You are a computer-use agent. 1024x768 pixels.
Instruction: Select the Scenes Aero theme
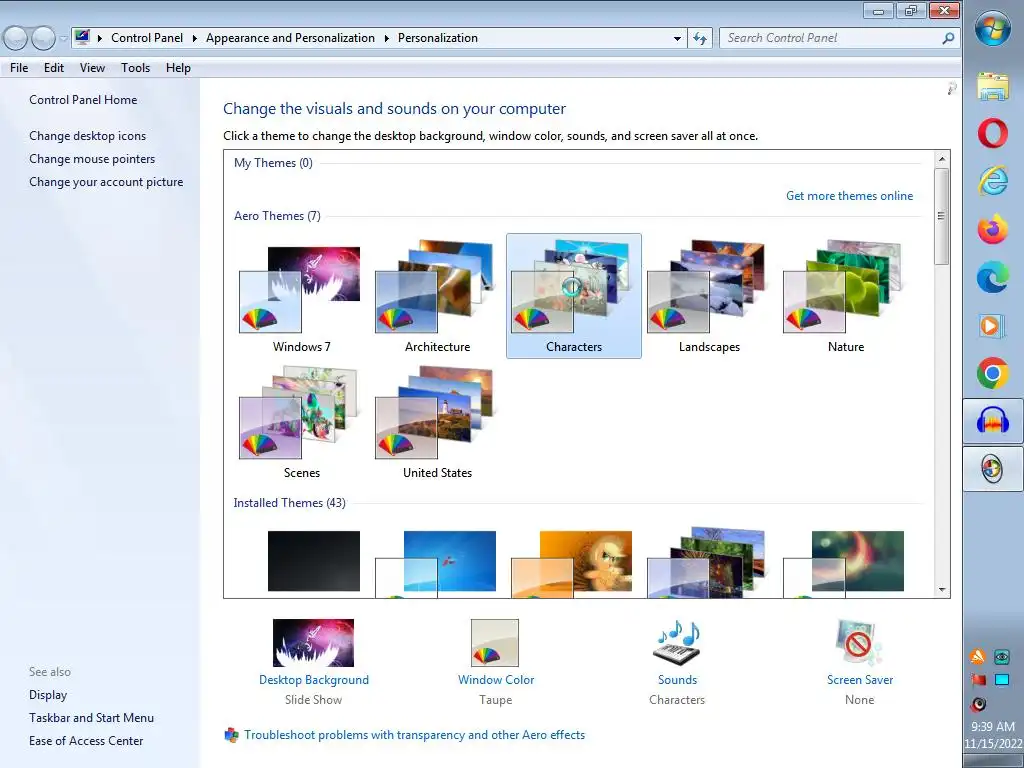point(301,423)
